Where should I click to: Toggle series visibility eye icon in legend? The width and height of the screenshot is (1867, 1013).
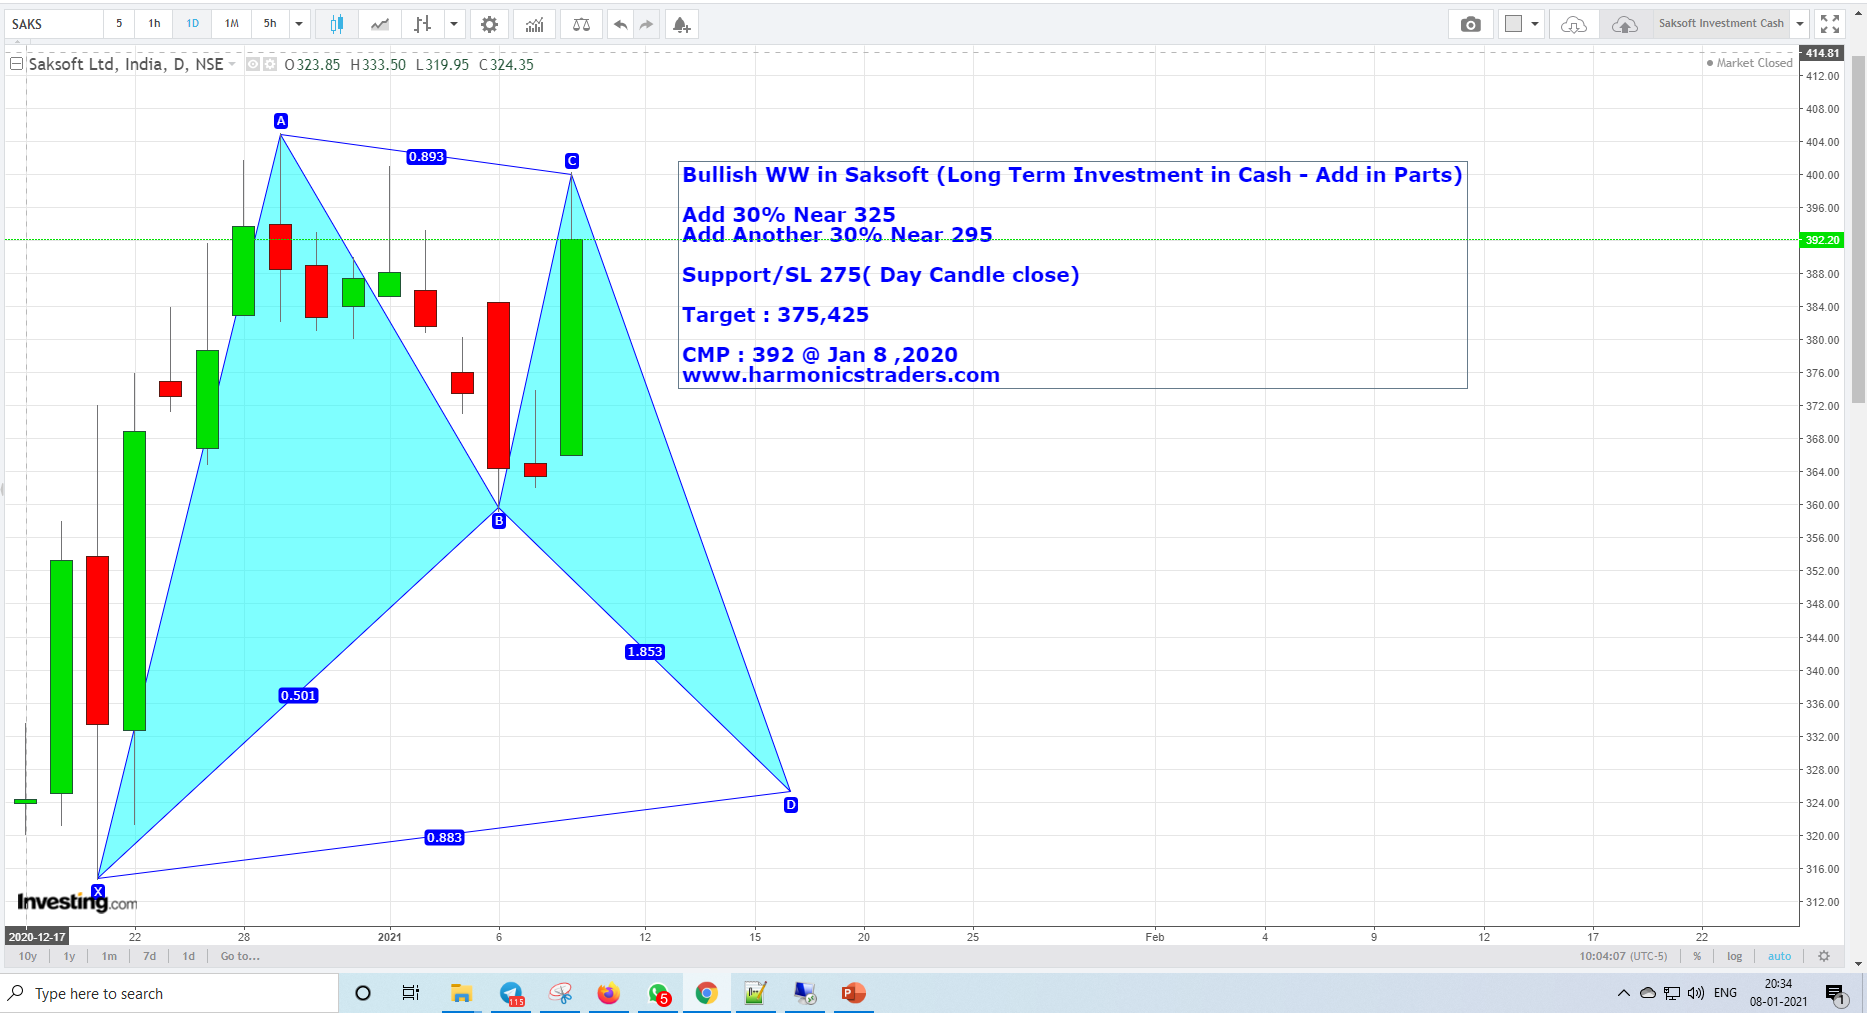(253, 64)
